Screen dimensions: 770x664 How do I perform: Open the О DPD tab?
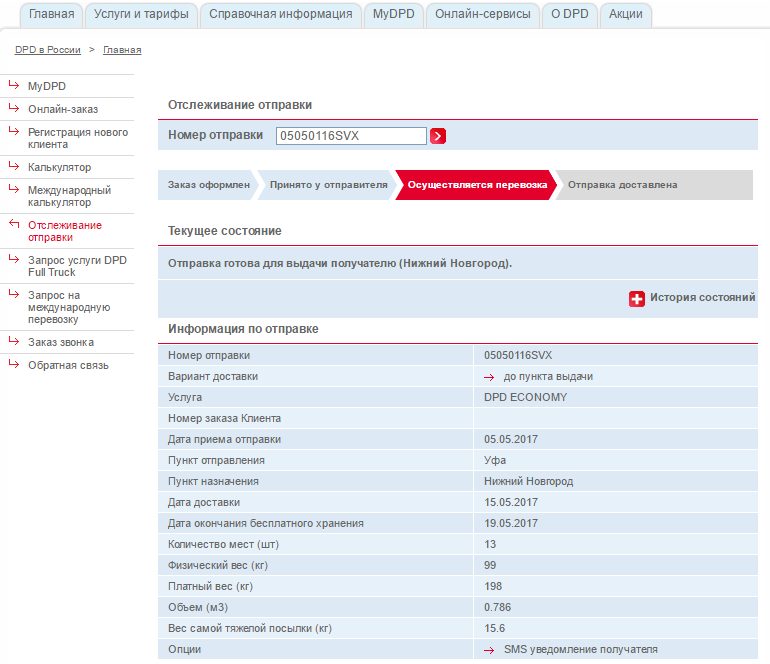570,14
